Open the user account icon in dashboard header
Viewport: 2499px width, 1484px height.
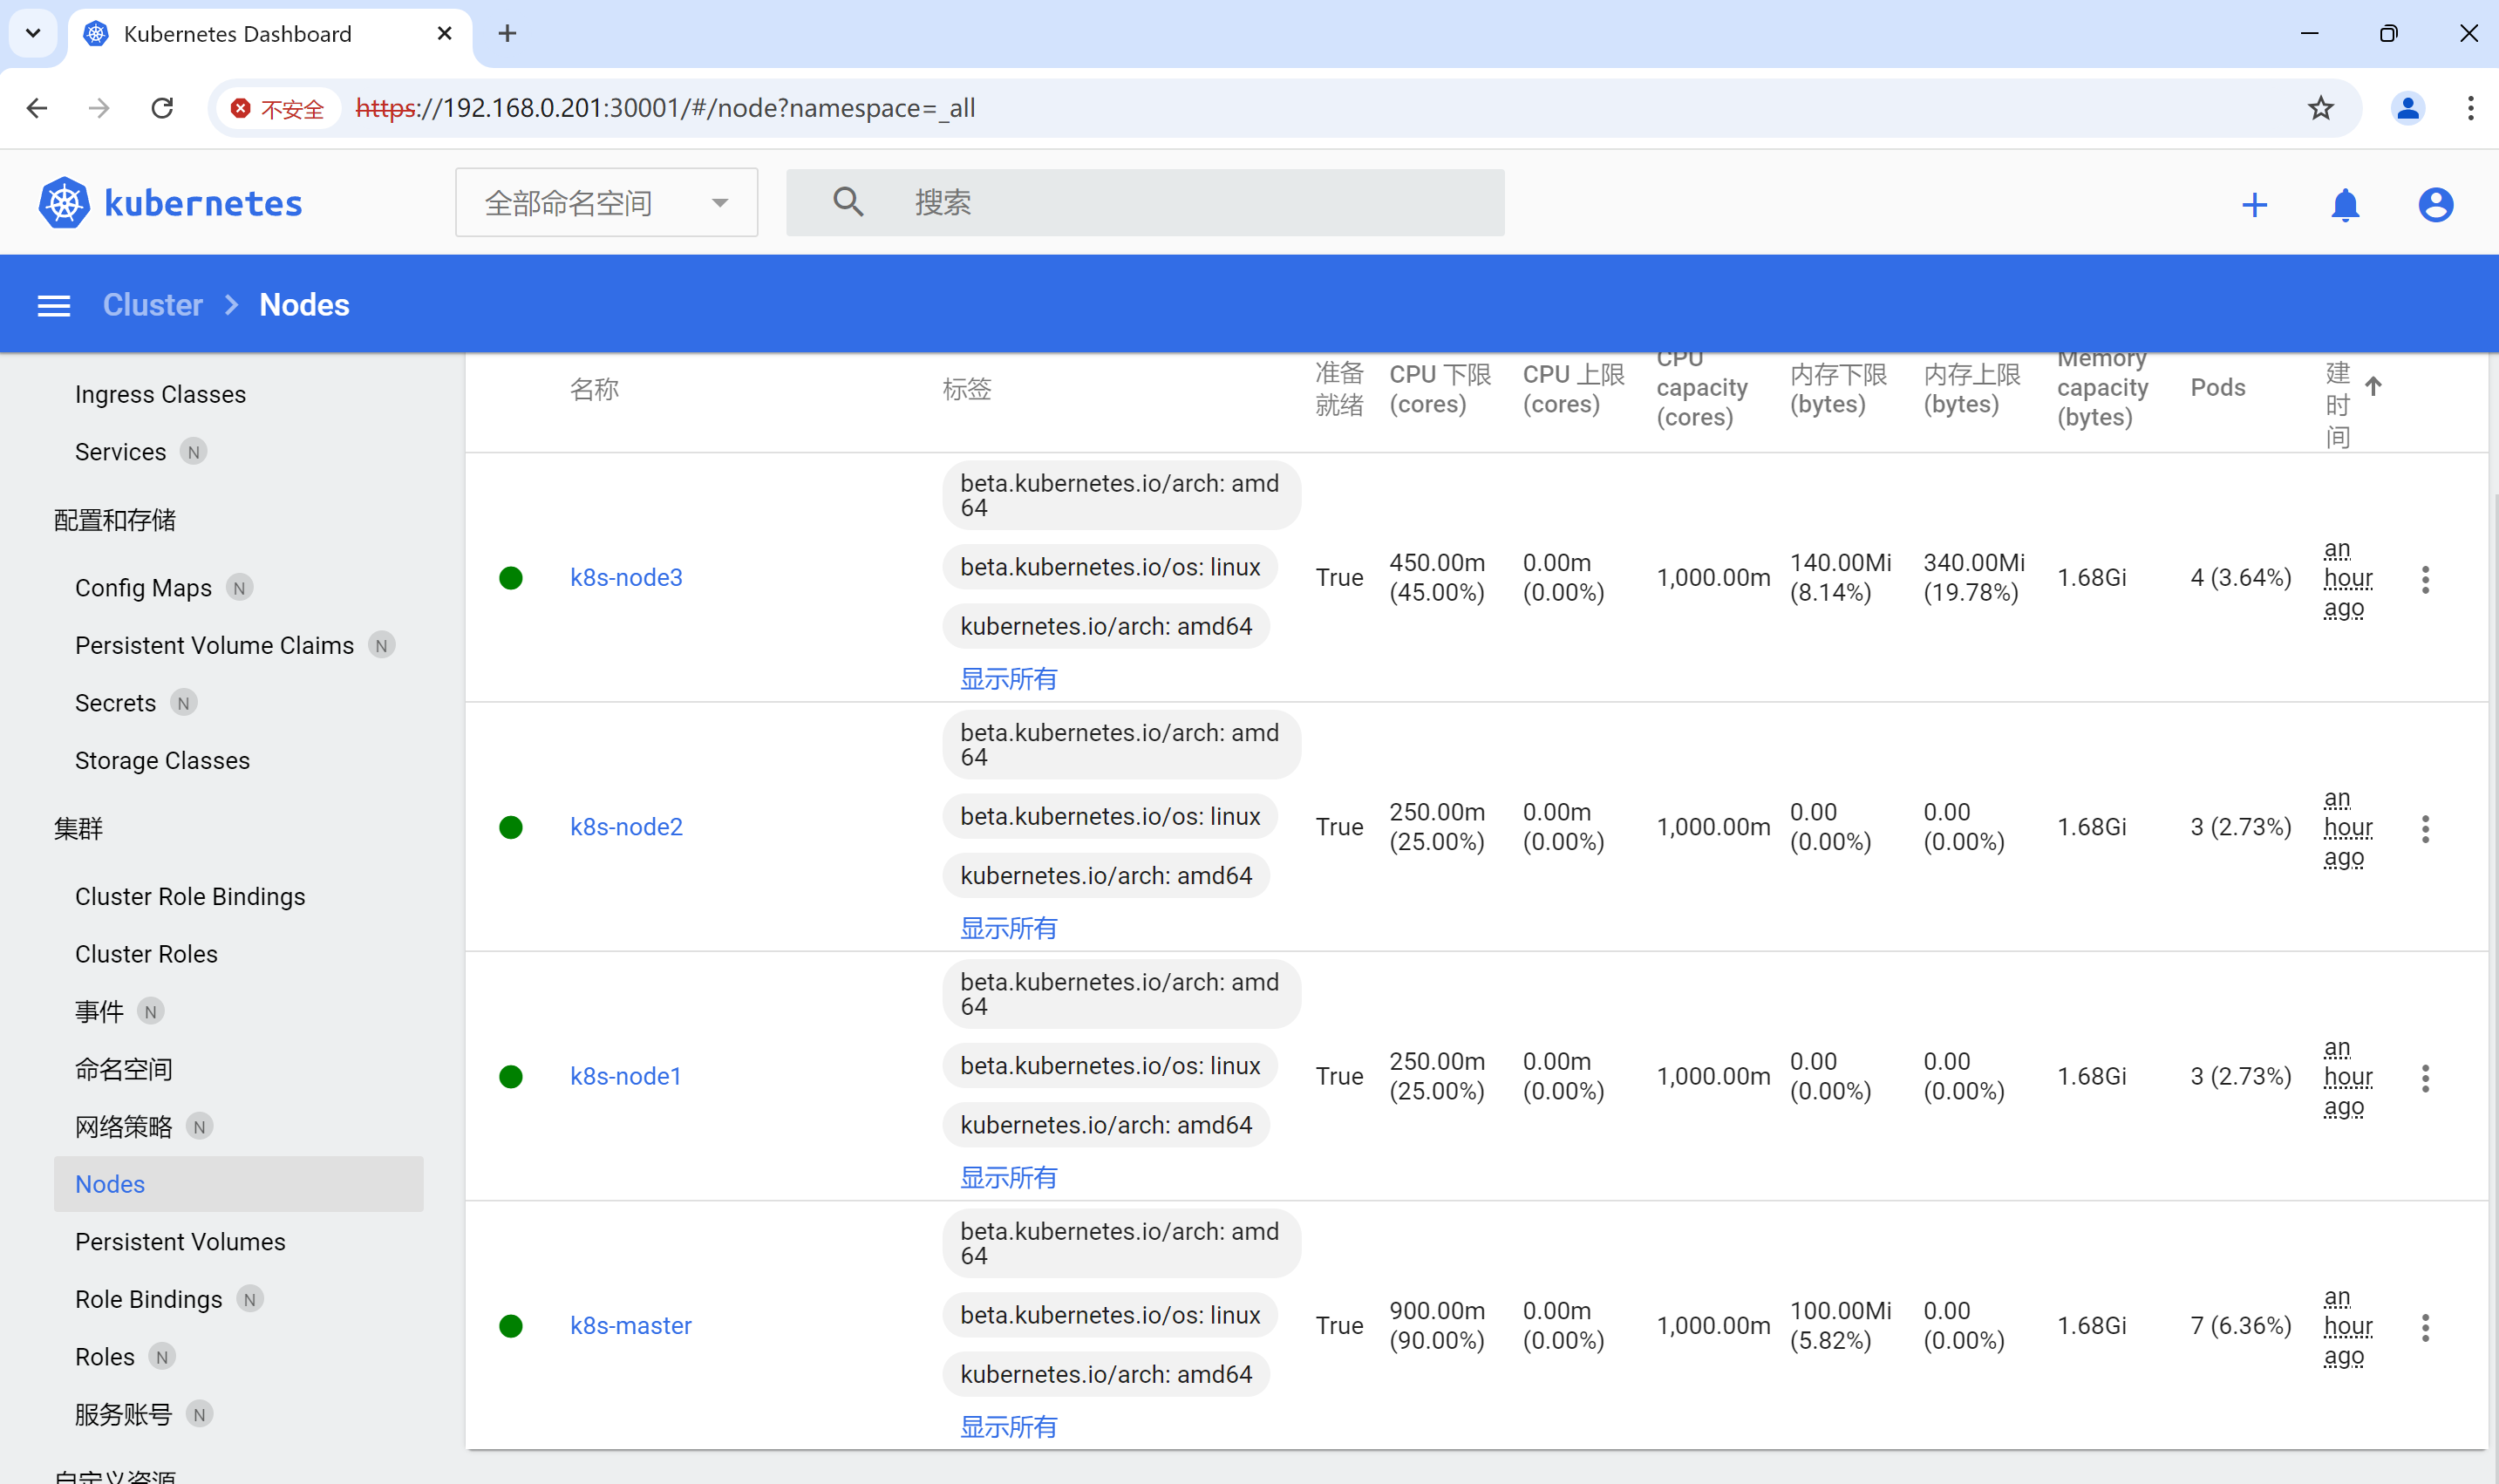pos(2435,205)
